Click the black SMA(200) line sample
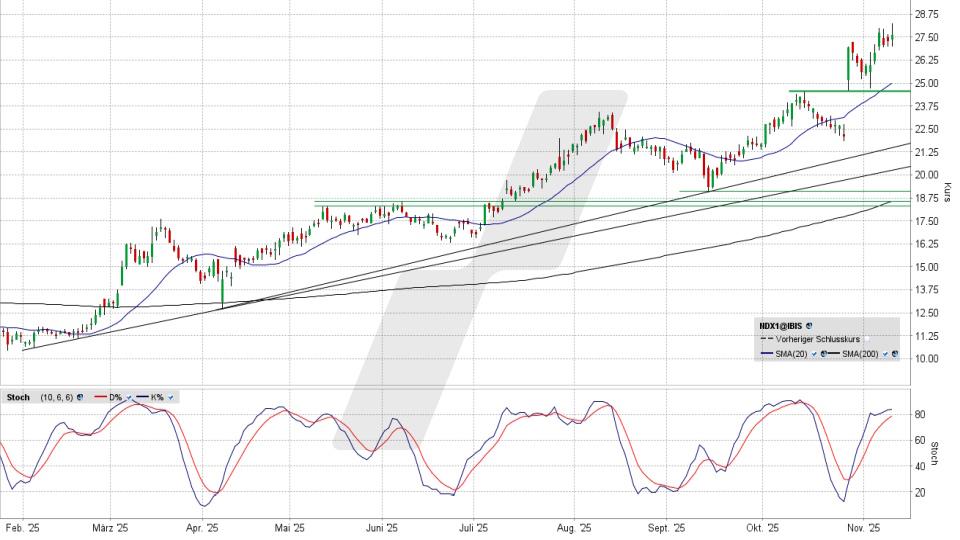Viewport: 960px width, 540px height. point(834,353)
